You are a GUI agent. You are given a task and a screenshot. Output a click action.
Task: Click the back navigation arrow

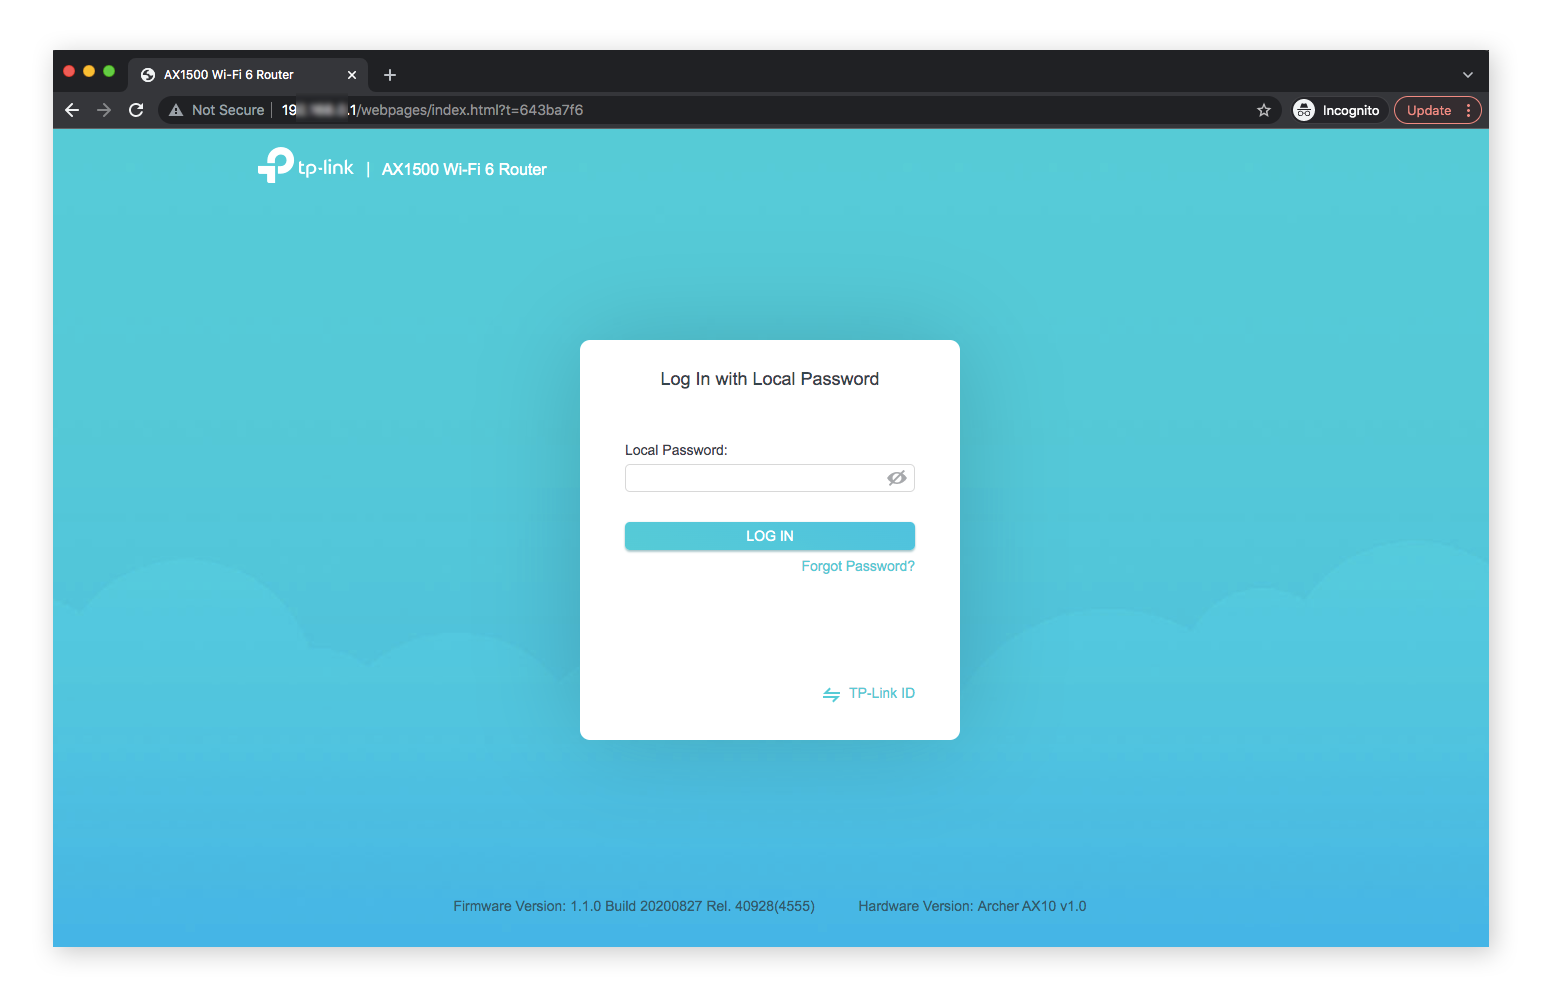coord(71,110)
